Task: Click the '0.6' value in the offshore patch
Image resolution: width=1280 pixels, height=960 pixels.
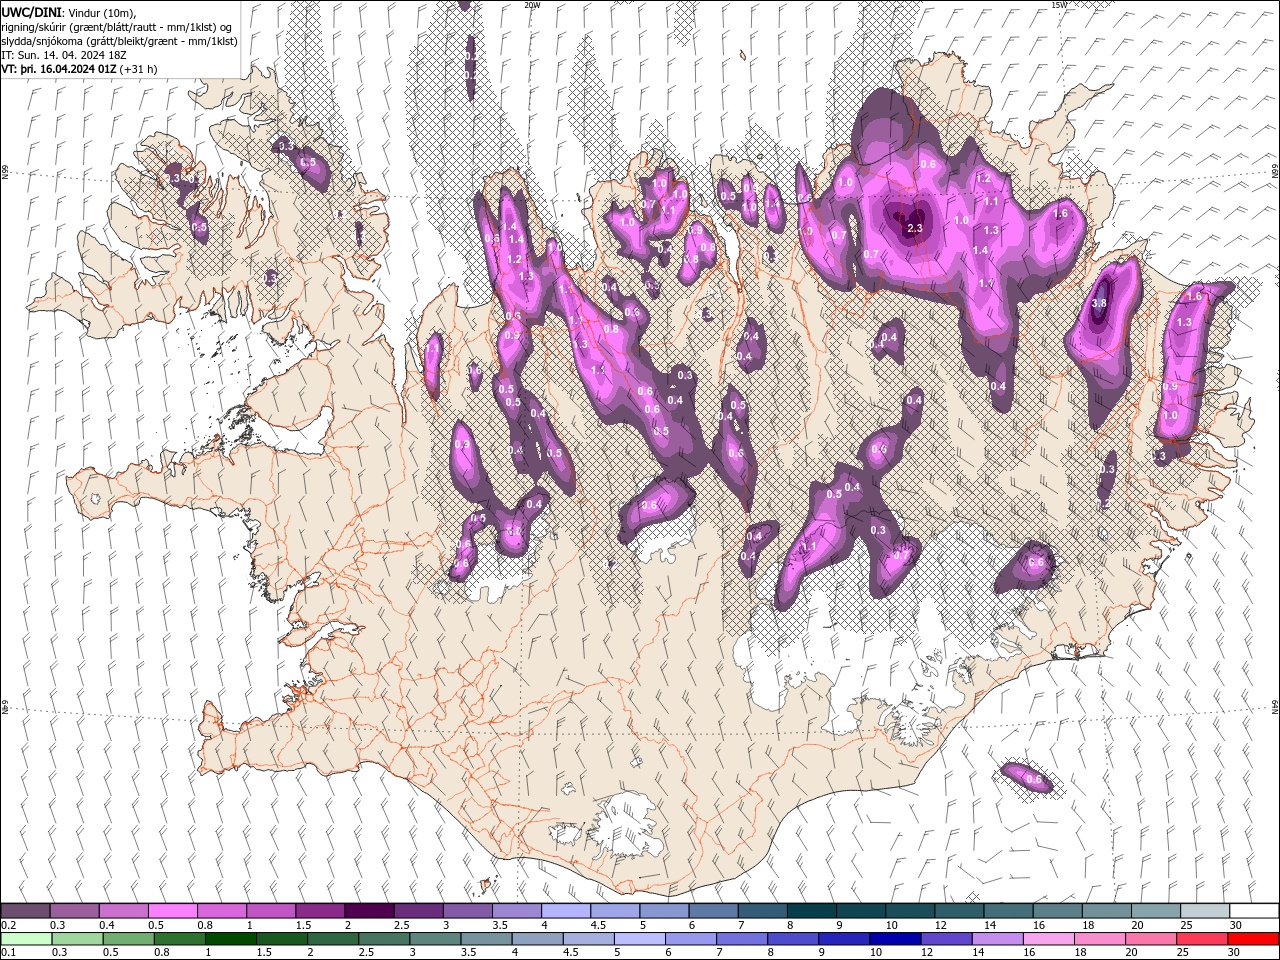Action: click(1034, 779)
